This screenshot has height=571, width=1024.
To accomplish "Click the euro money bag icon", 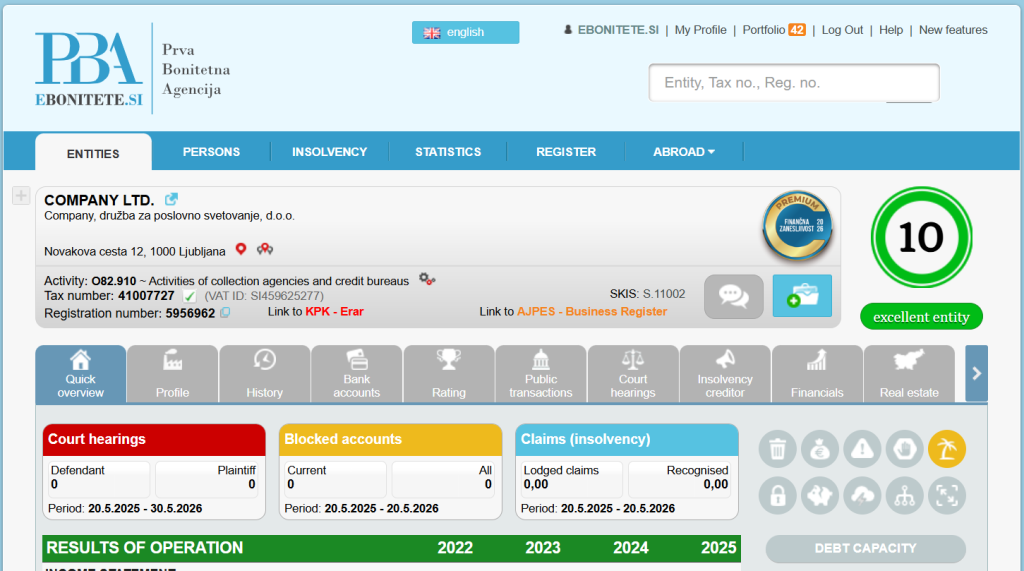I will (820, 449).
